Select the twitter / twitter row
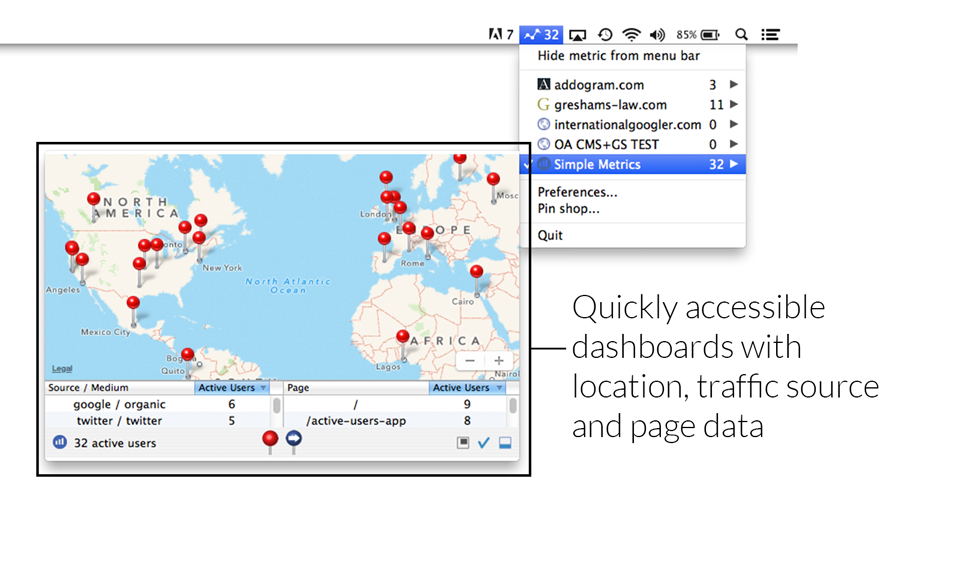The width and height of the screenshot is (960, 576). 159,421
